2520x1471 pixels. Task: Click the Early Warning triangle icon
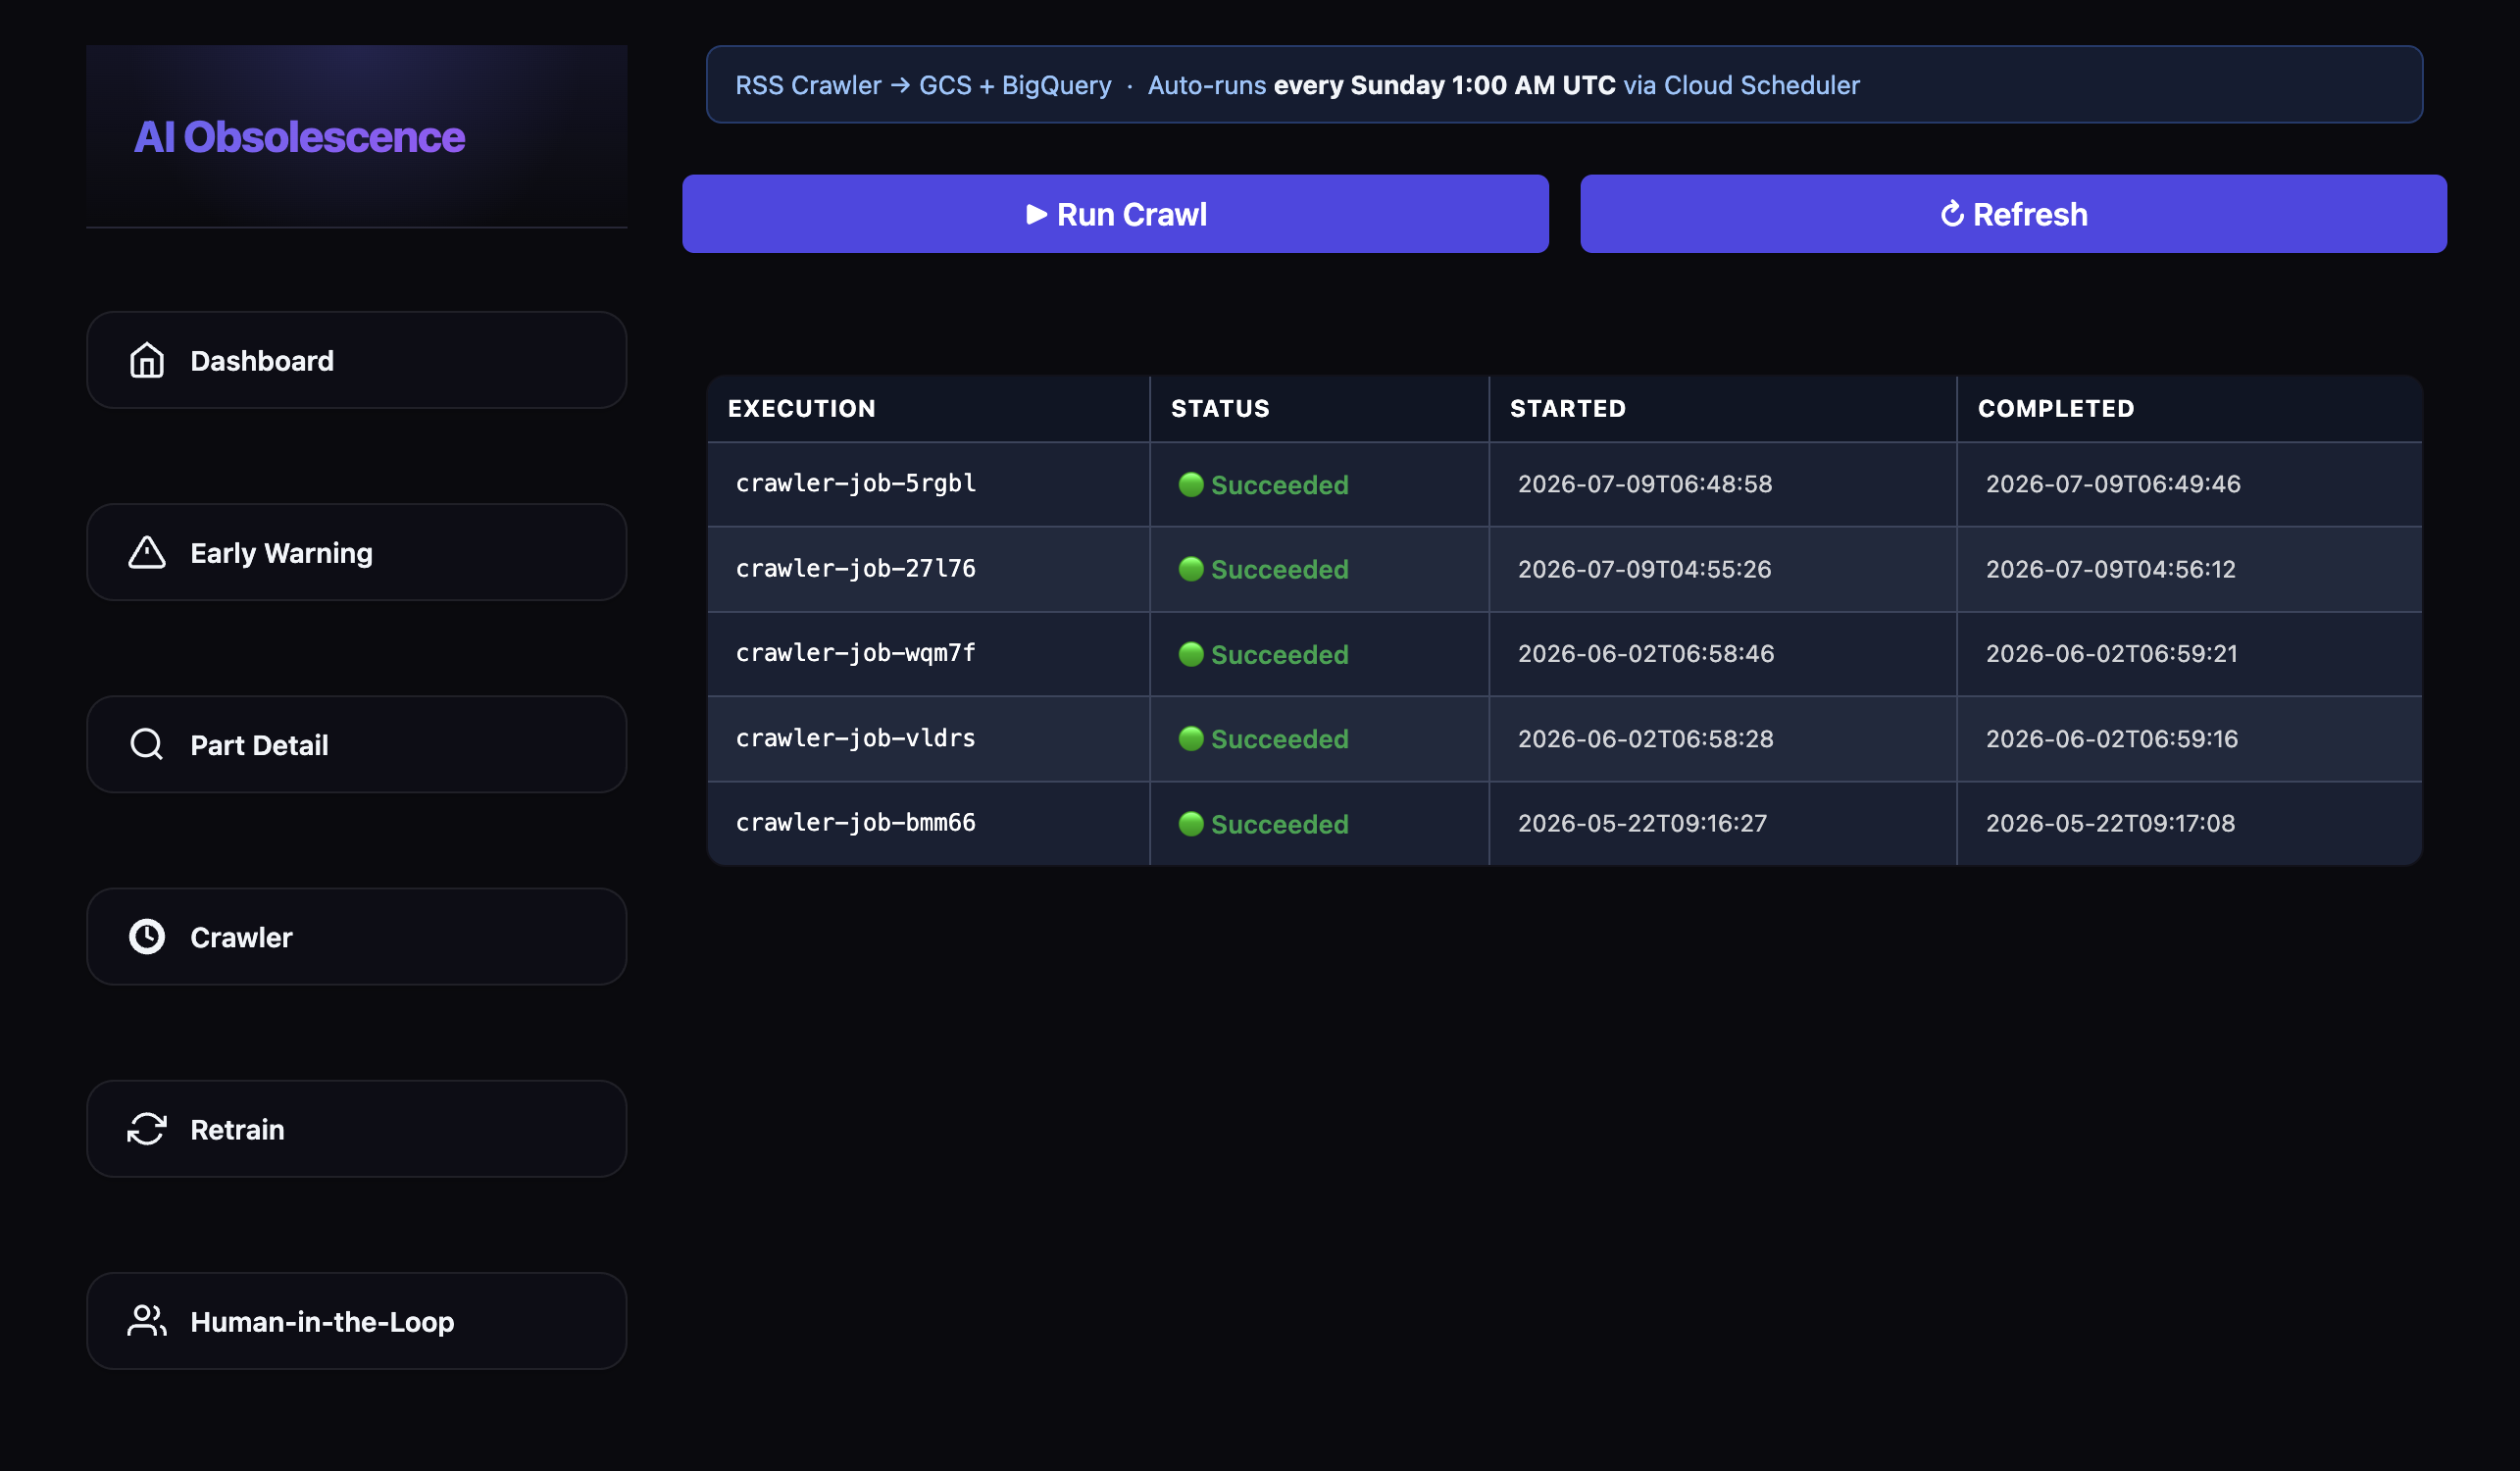tap(147, 552)
